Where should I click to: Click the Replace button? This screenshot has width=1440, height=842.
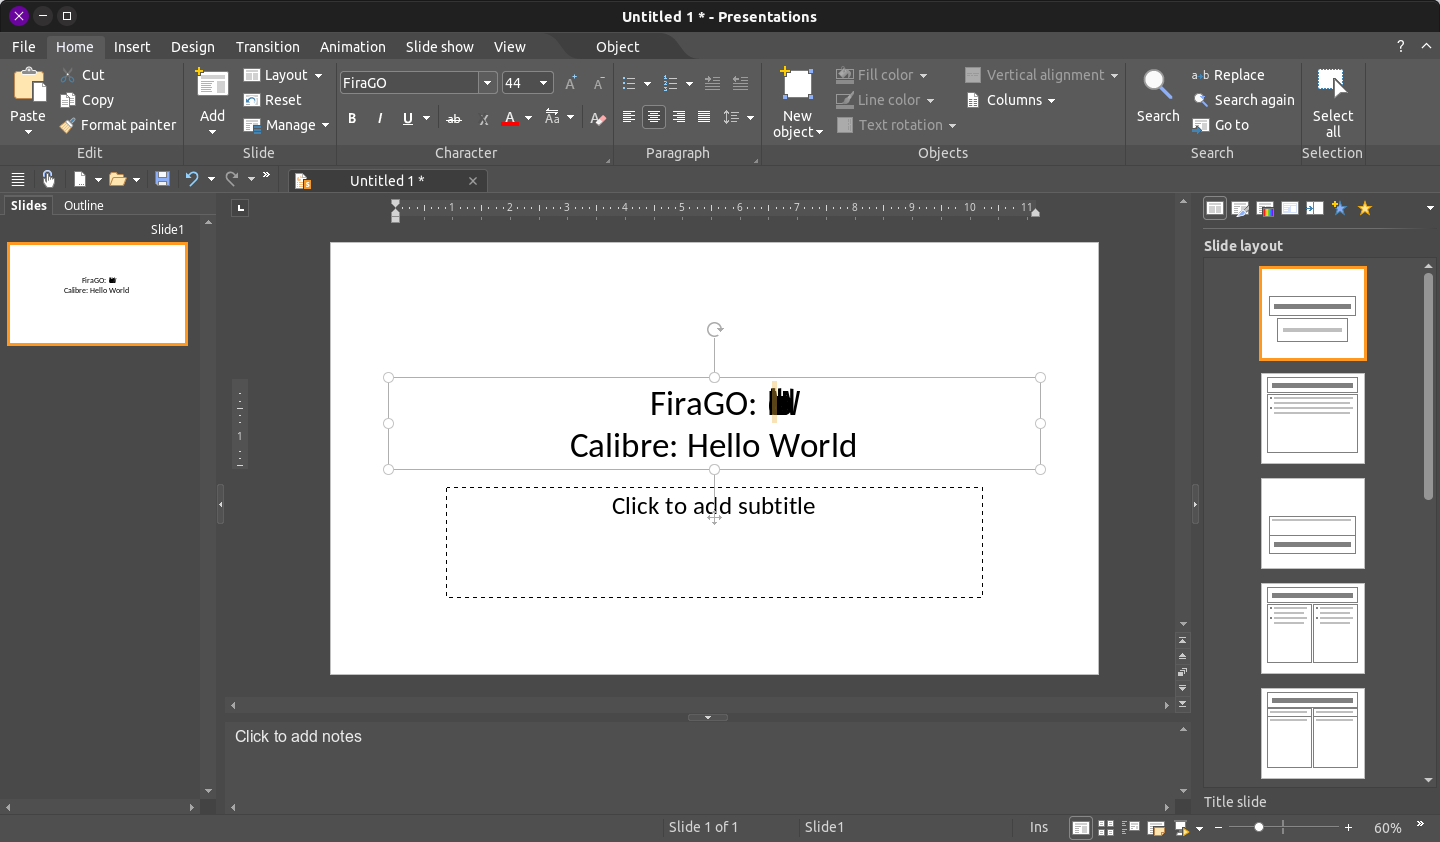click(1228, 75)
